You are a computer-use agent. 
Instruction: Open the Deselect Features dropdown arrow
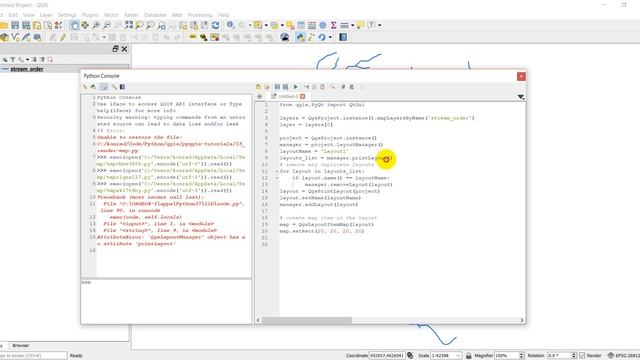point(282,25)
